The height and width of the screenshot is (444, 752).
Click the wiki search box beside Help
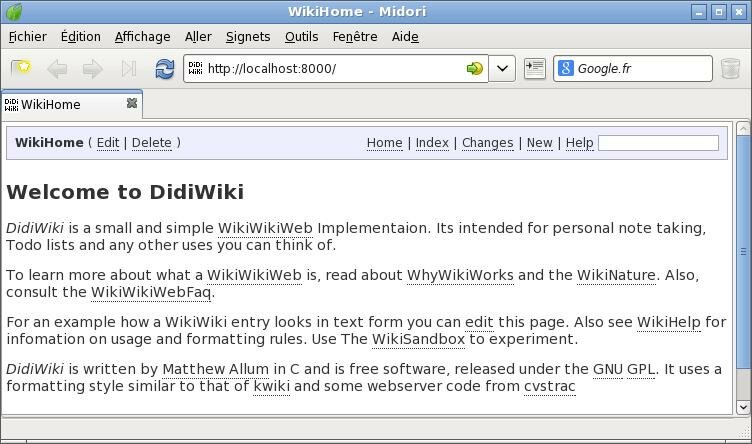[x=658, y=143]
